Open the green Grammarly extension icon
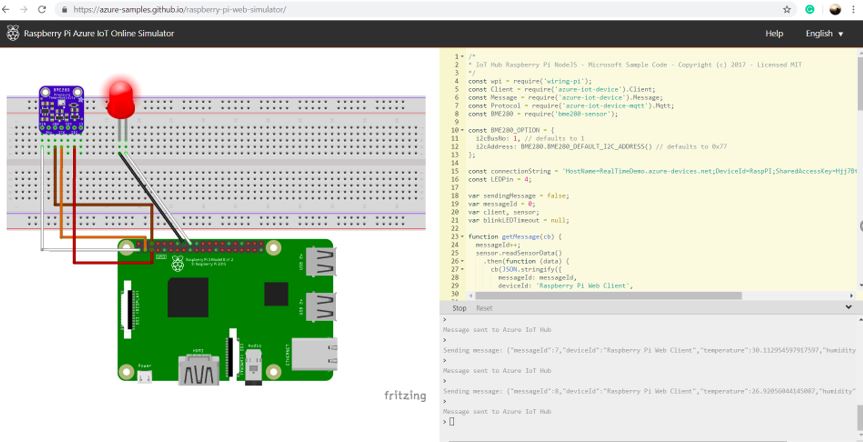This screenshot has width=863, height=442. pos(810,9)
